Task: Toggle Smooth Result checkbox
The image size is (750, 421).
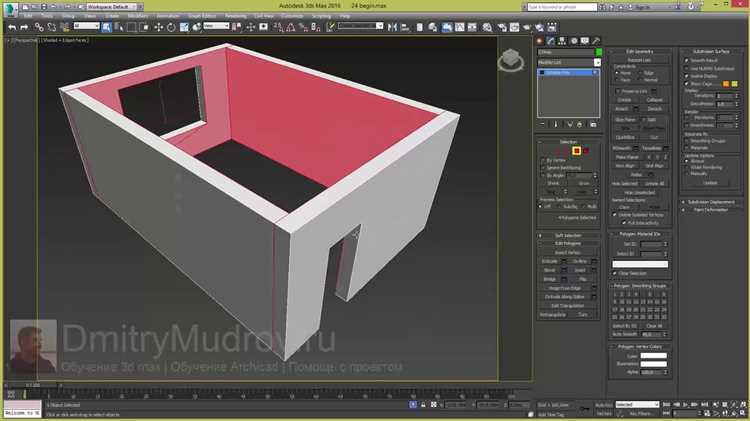Action: pos(687,61)
